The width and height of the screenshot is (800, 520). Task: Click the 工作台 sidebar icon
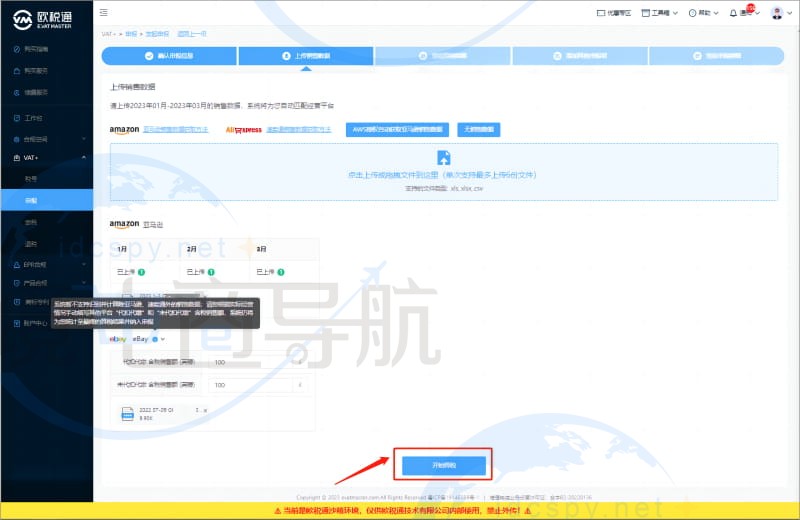pyautogui.click(x=17, y=118)
